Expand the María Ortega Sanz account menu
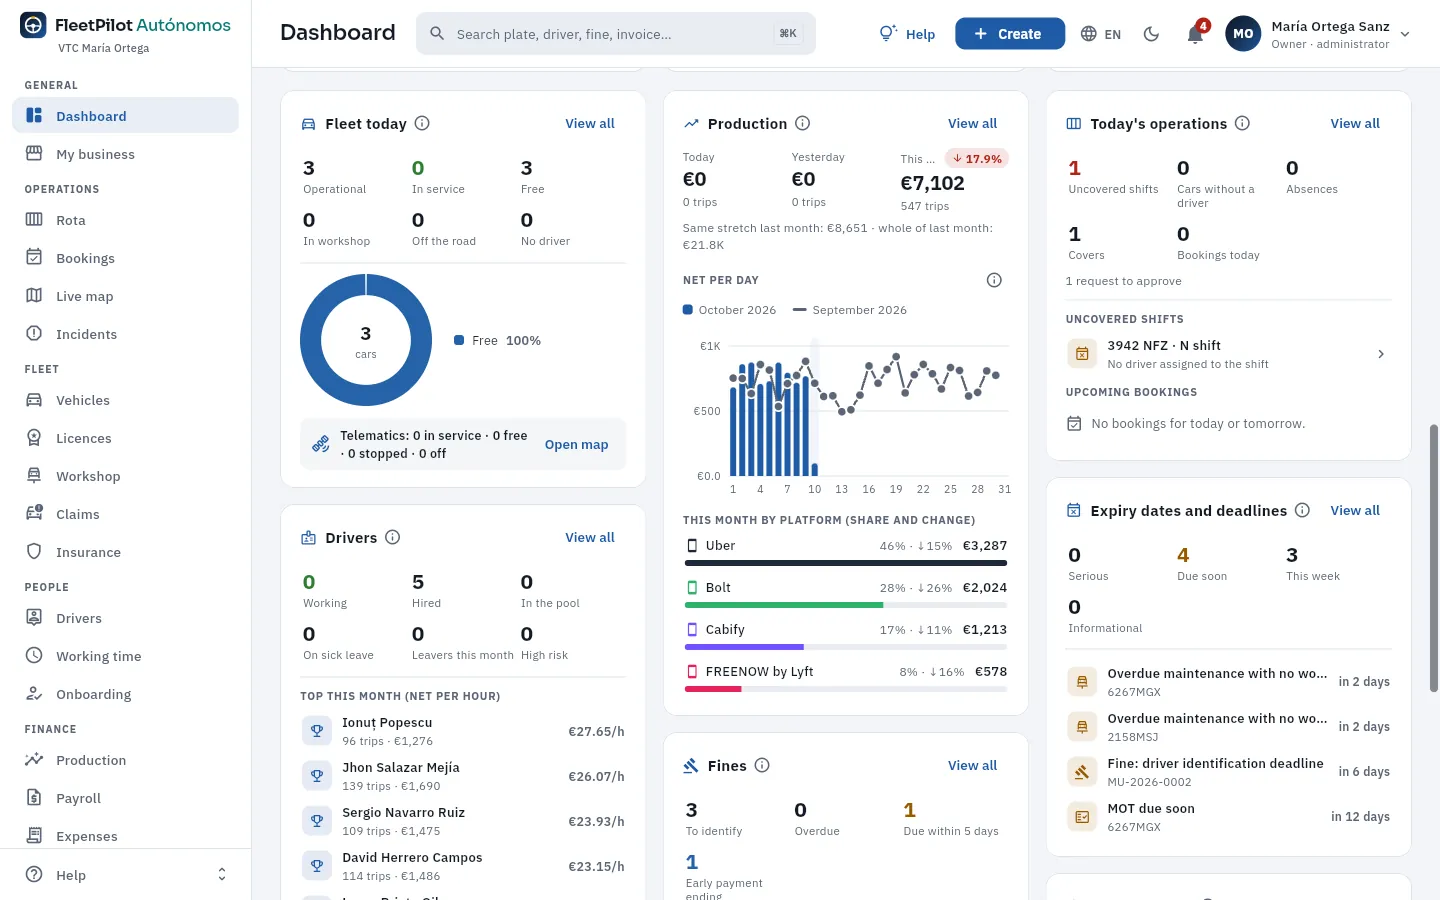 point(1317,34)
